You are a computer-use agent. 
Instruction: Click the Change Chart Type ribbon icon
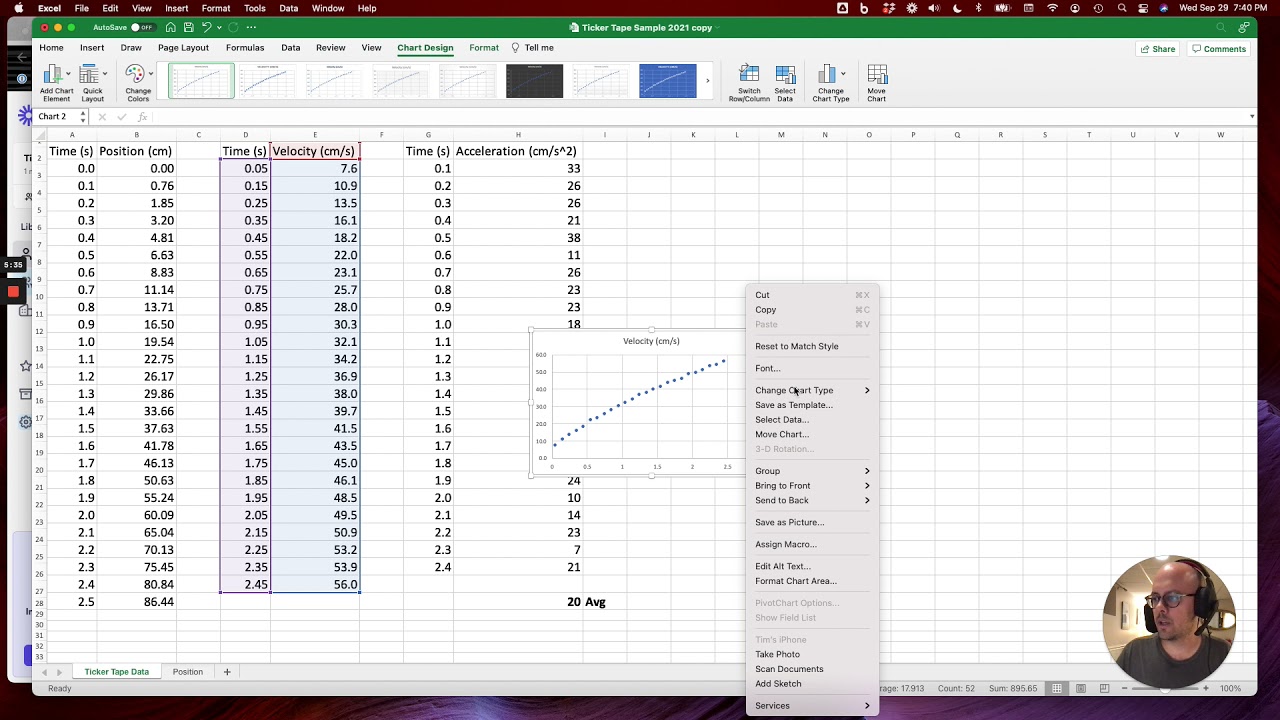827,74
